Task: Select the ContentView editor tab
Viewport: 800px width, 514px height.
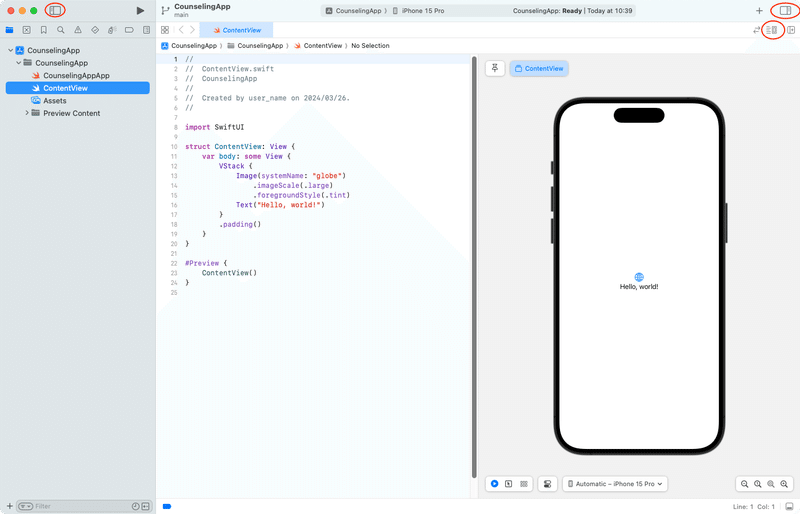Action: (x=237, y=30)
